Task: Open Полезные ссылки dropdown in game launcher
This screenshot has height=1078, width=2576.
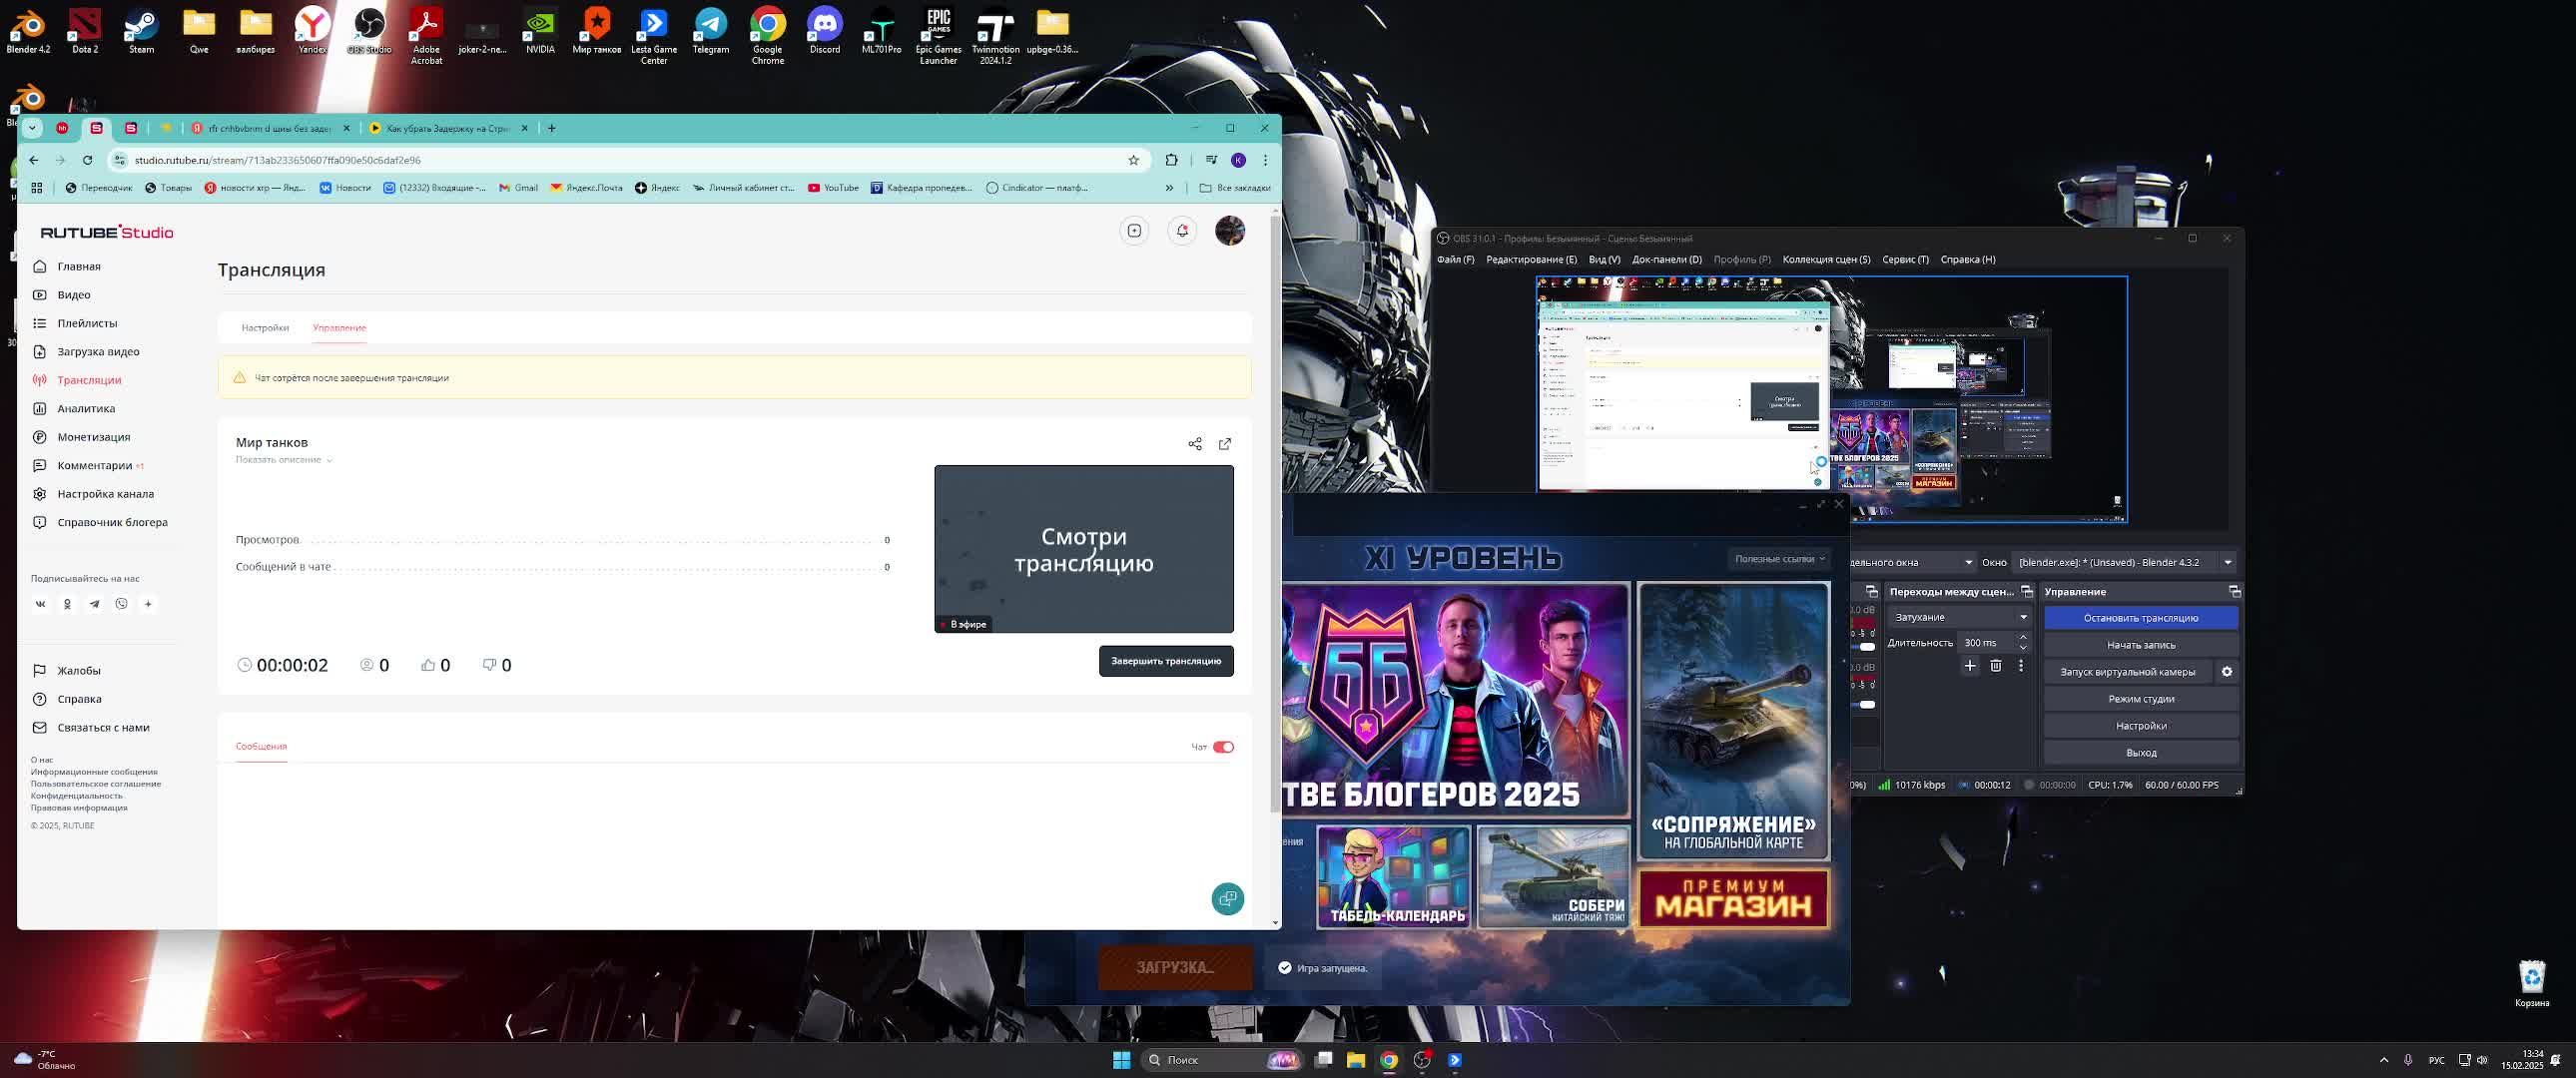Action: 1779,559
